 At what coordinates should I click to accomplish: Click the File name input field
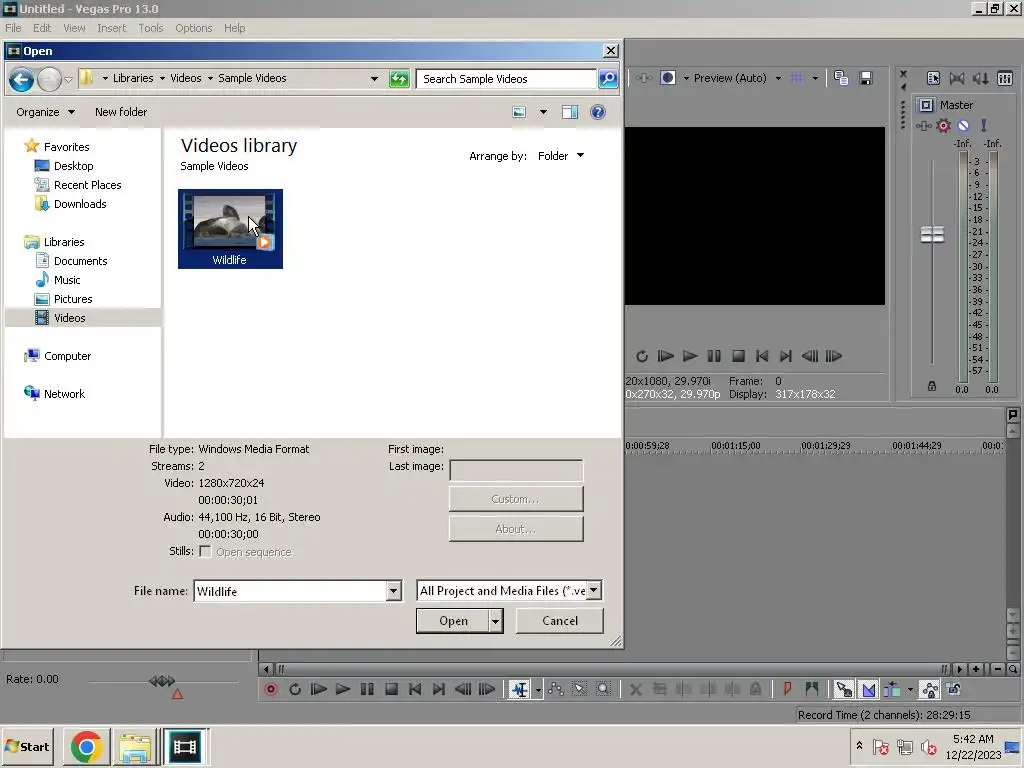[x=290, y=591]
